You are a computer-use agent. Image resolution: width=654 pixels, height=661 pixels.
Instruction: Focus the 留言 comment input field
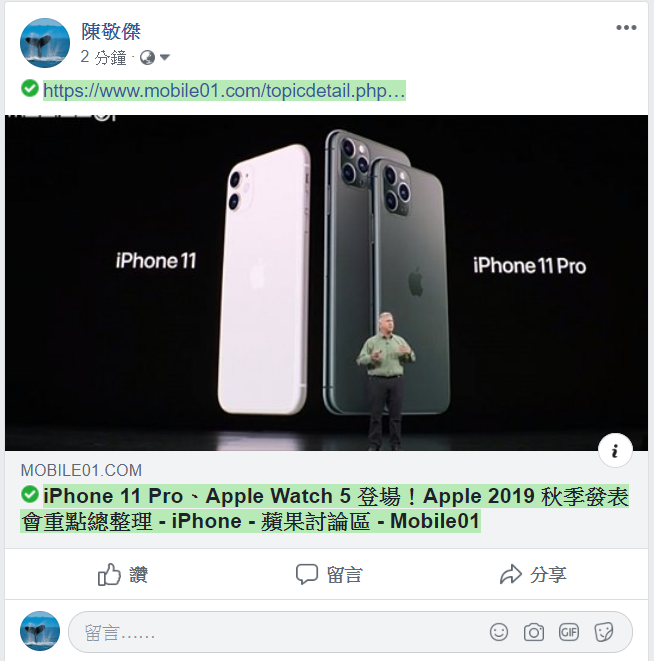click(x=274, y=632)
